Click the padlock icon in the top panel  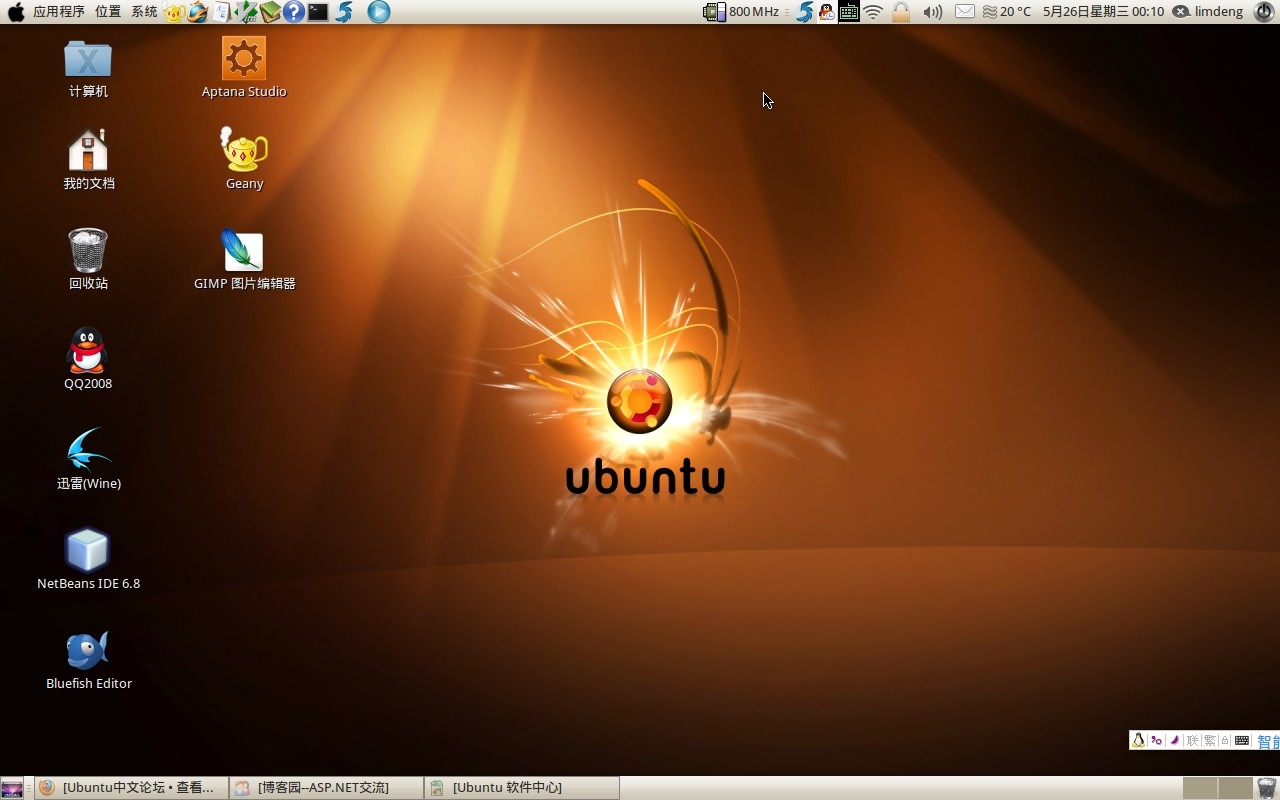[x=901, y=12]
